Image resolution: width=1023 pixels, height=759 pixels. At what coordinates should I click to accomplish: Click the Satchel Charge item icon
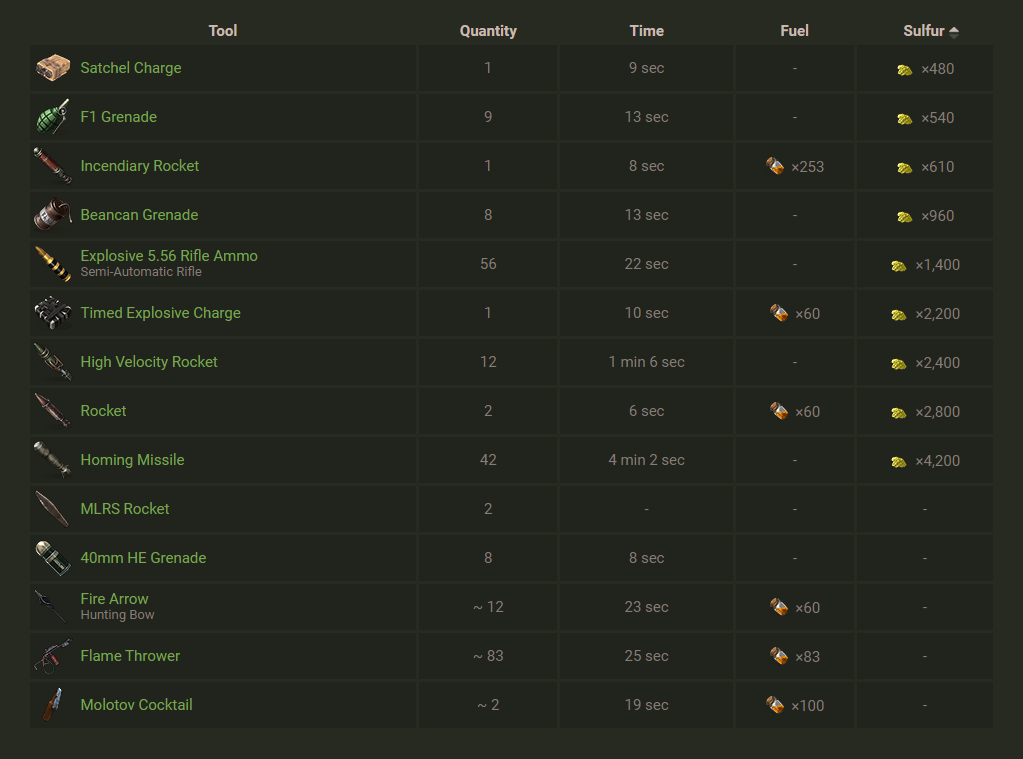[52, 68]
